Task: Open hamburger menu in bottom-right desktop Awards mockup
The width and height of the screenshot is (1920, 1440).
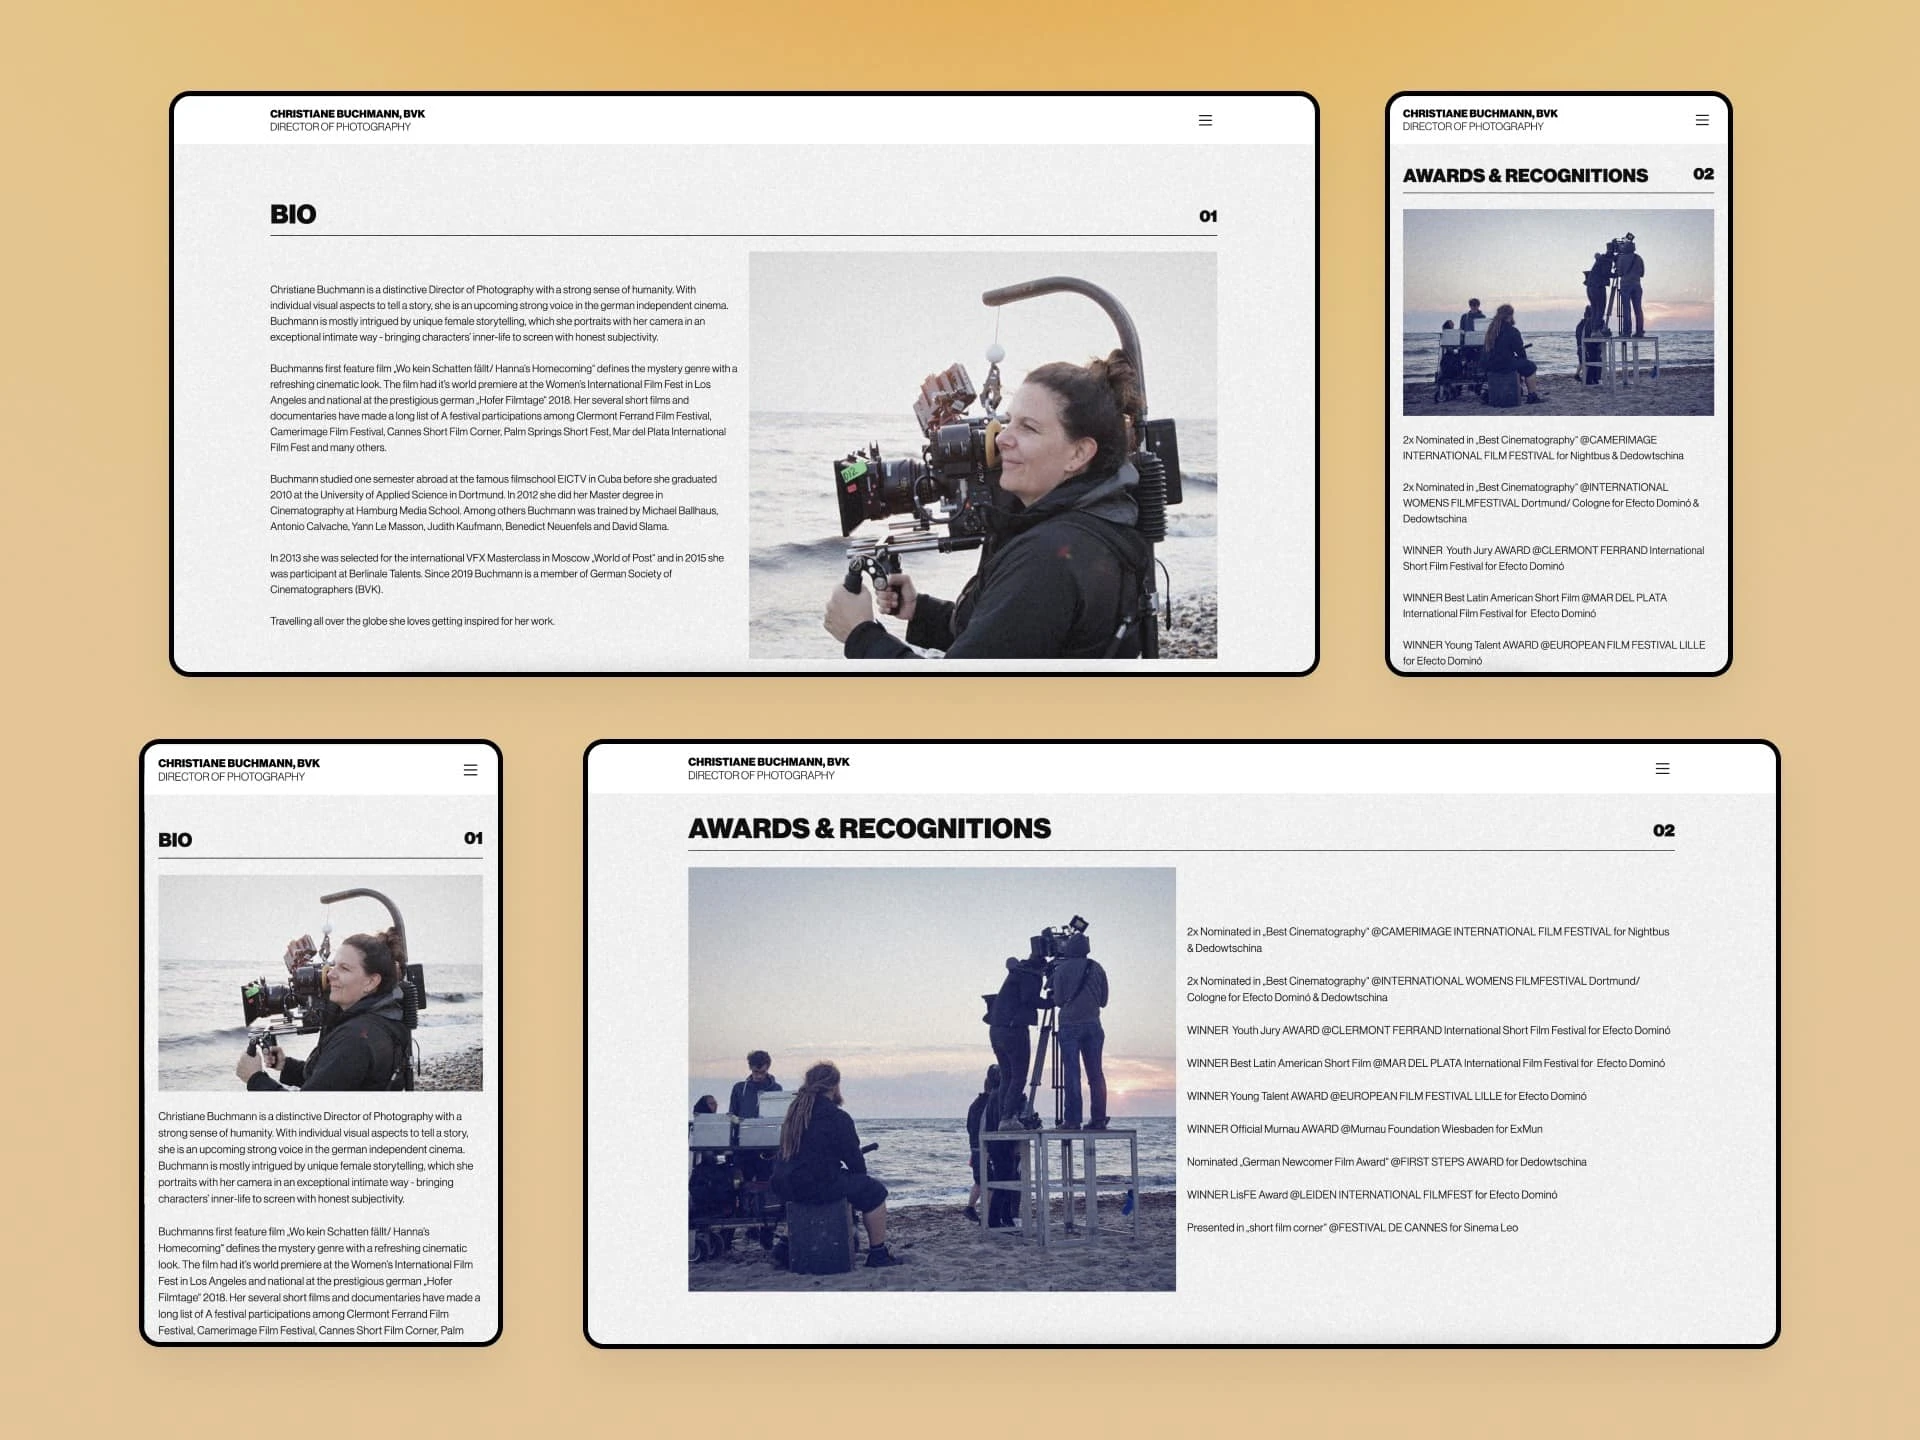Action: click(1662, 769)
